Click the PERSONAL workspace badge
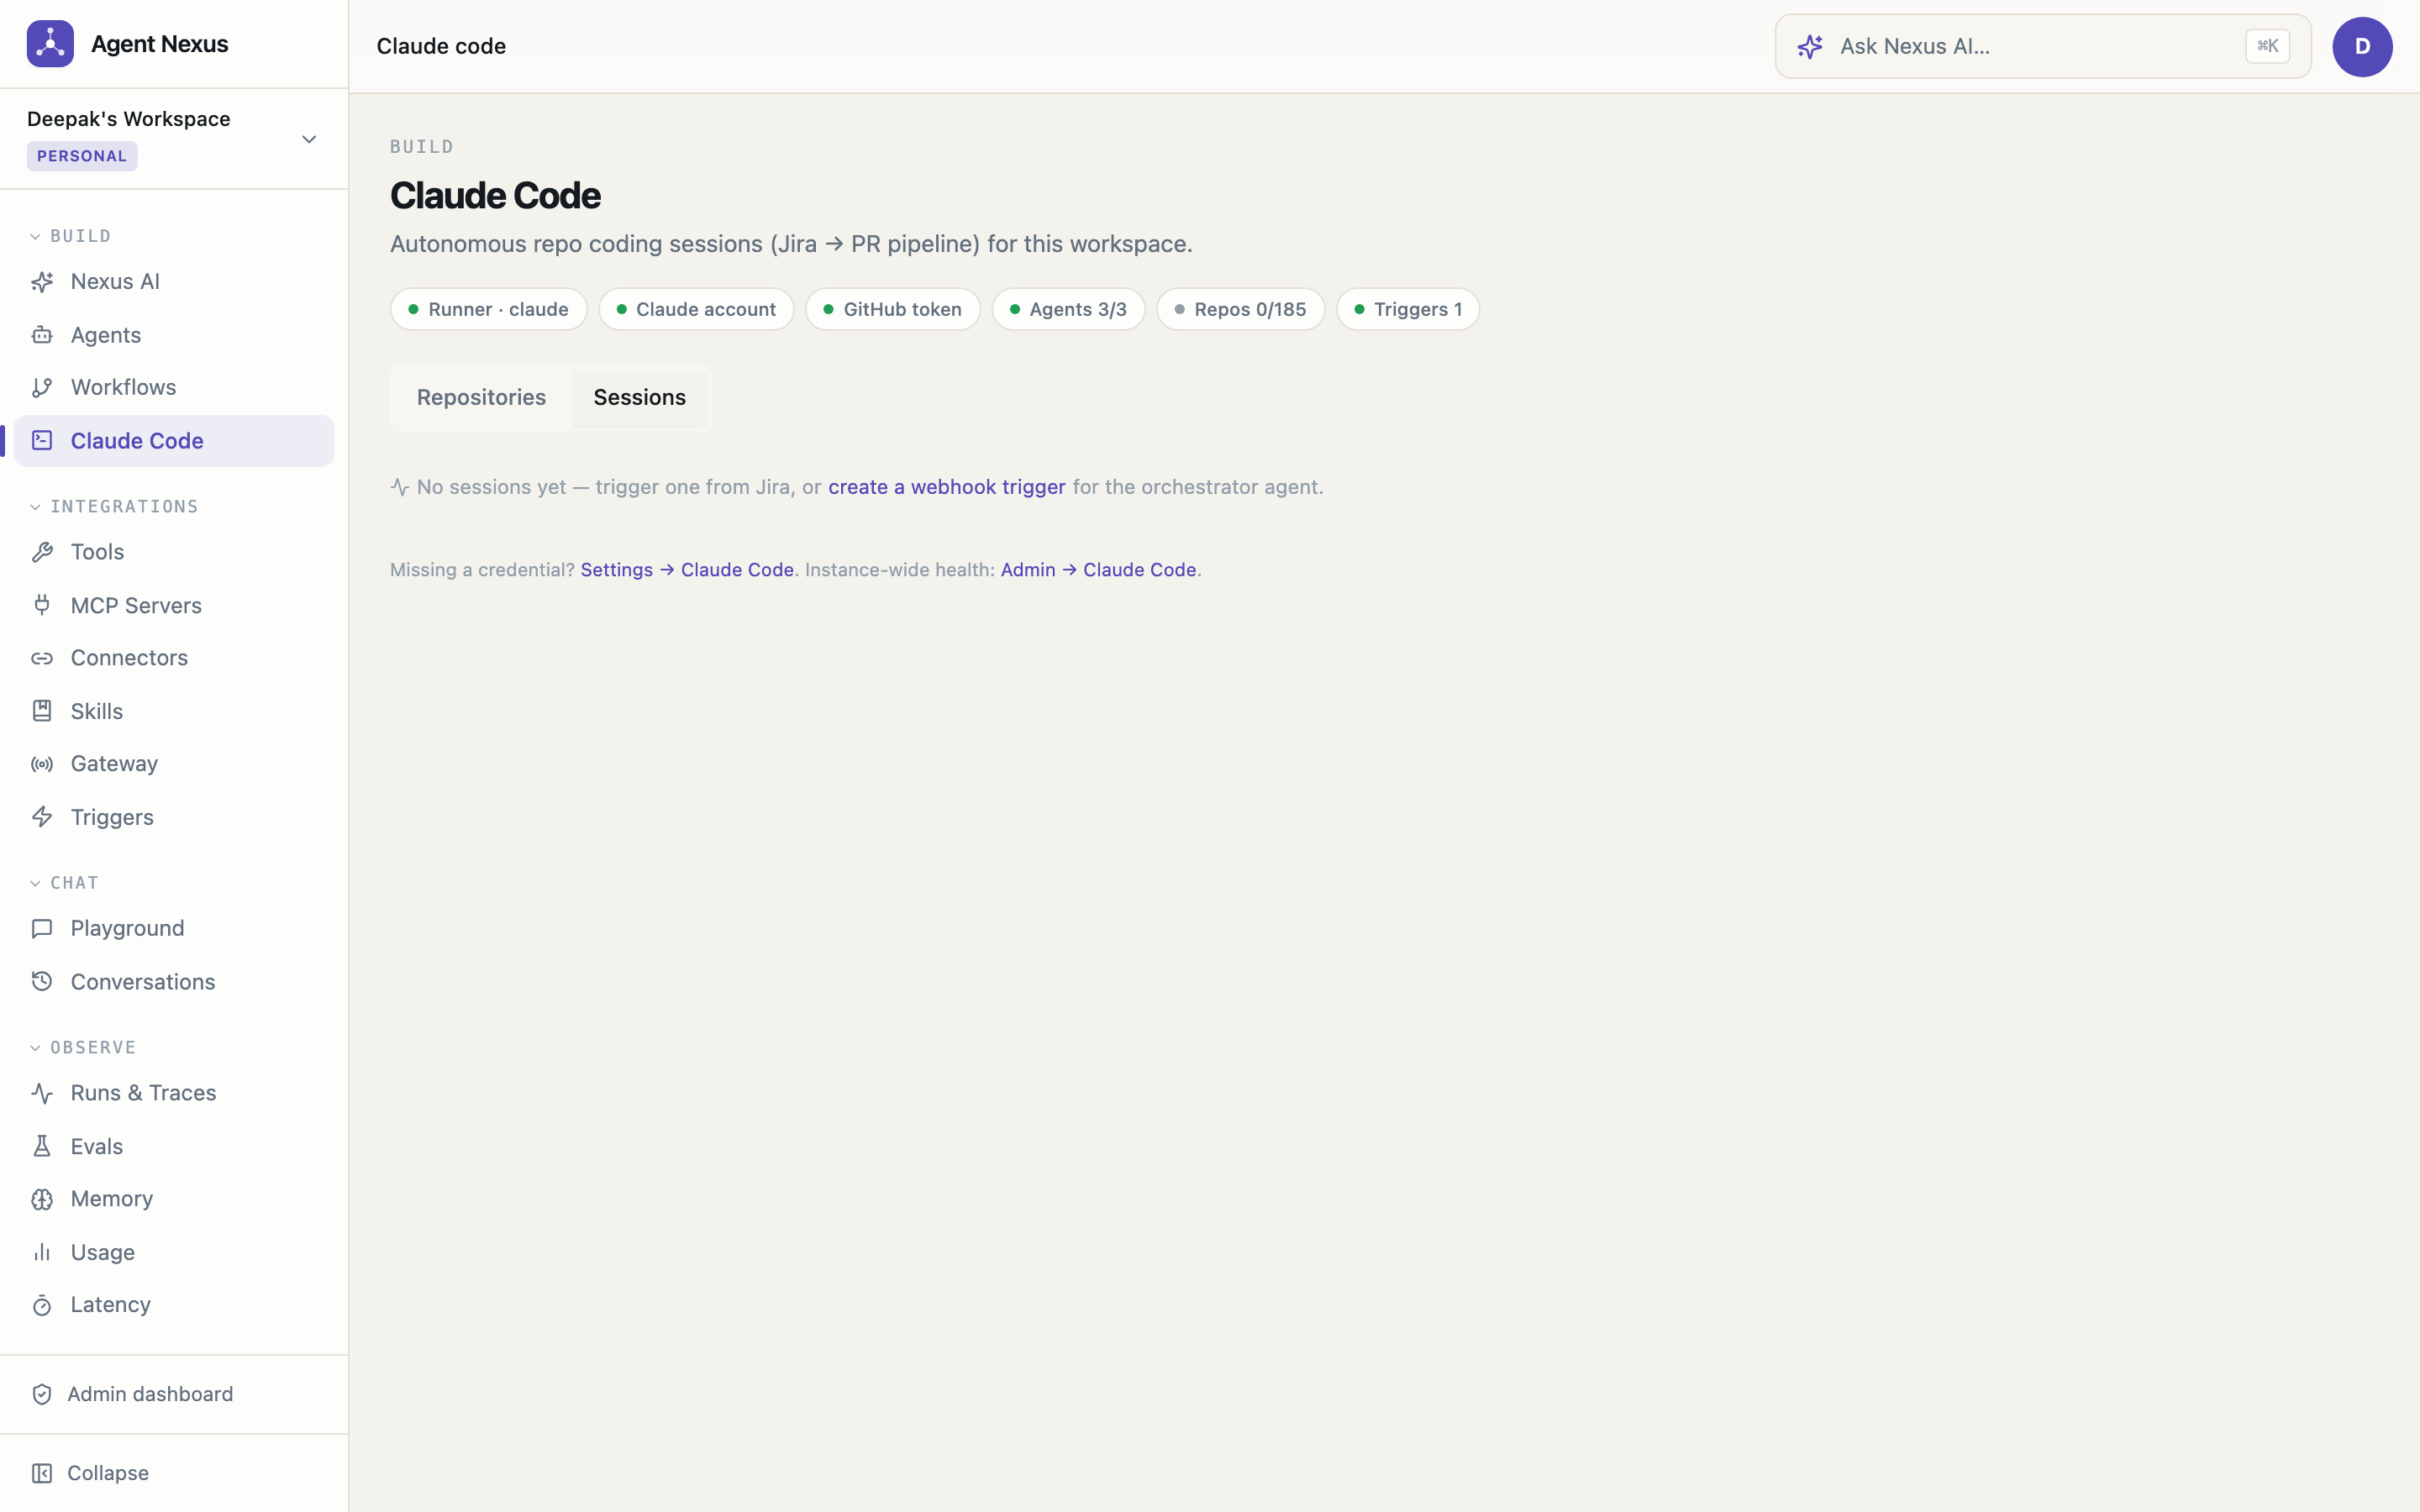 point(82,156)
